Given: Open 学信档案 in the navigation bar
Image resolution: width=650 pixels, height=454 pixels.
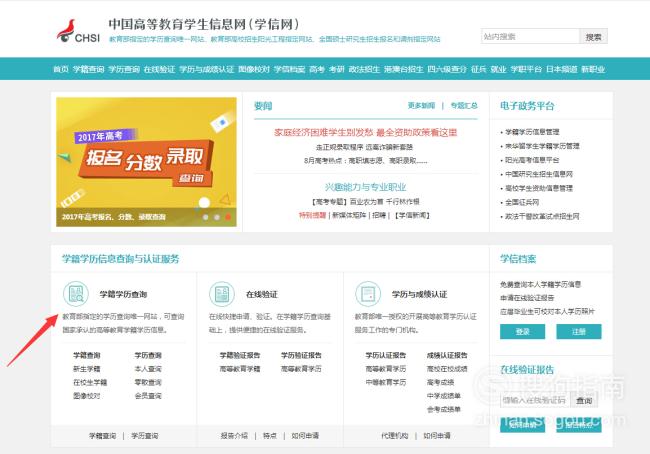Looking at the screenshot, I should click(289, 69).
